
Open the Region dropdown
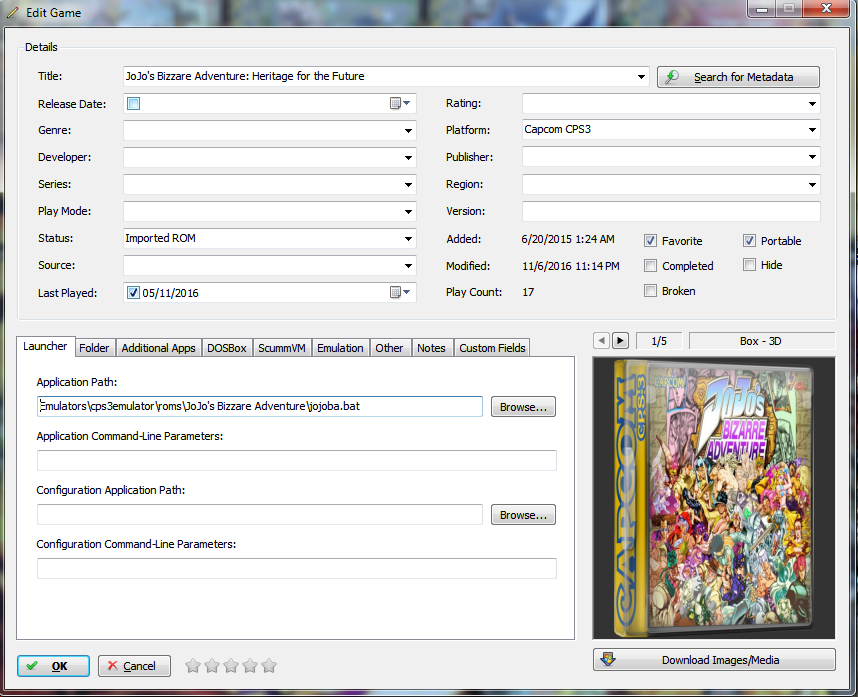tap(812, 185)
